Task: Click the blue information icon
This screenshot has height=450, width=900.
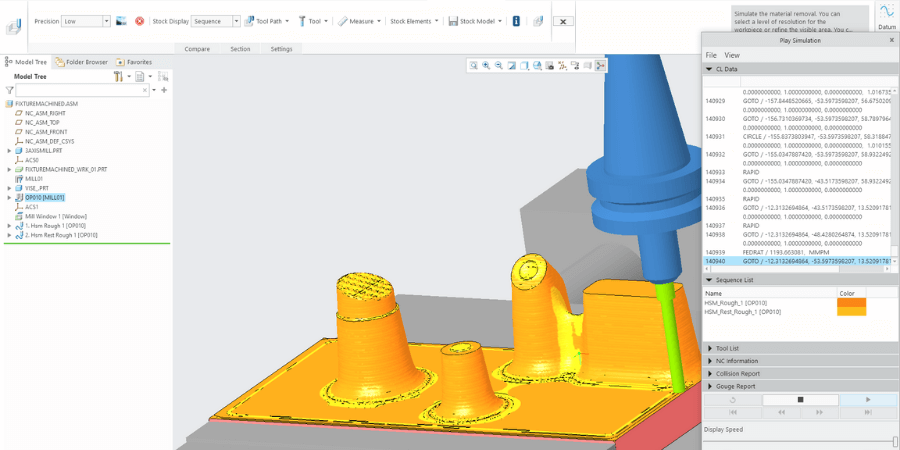Action: tap(516, 20)
